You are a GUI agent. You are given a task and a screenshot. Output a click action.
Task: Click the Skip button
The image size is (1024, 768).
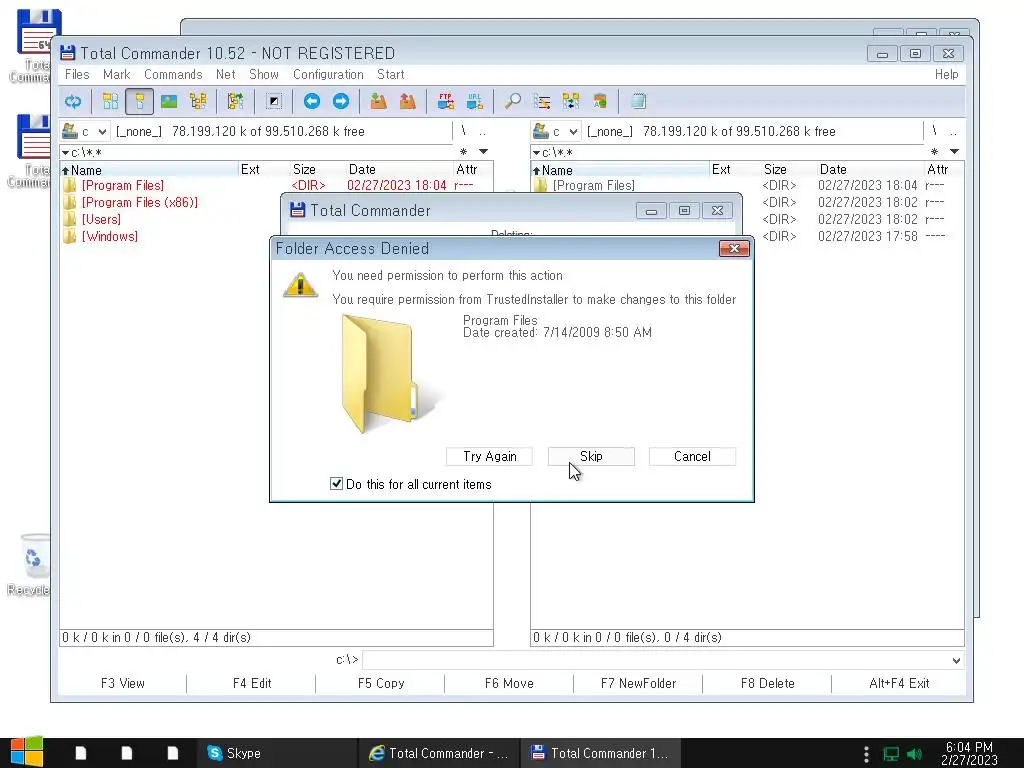[591, 456]
